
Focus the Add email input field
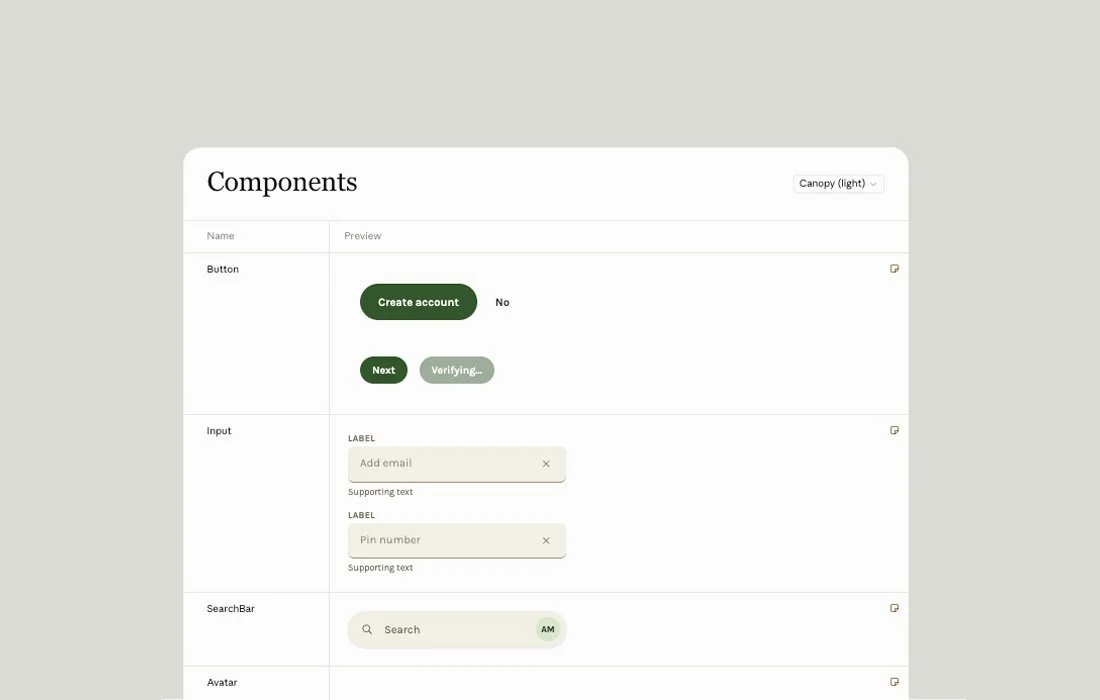(457, 464)
